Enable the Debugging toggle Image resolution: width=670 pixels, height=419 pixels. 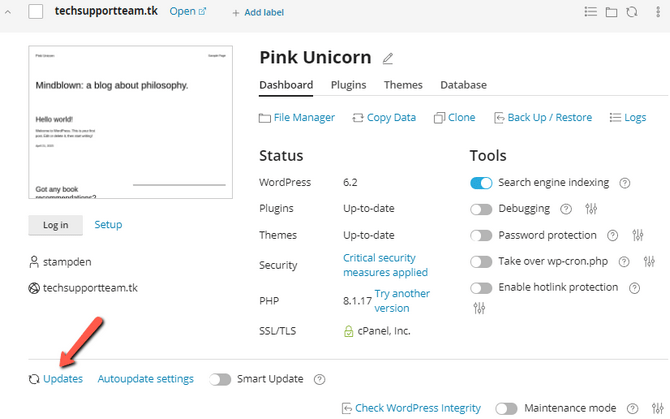point(481,209)
